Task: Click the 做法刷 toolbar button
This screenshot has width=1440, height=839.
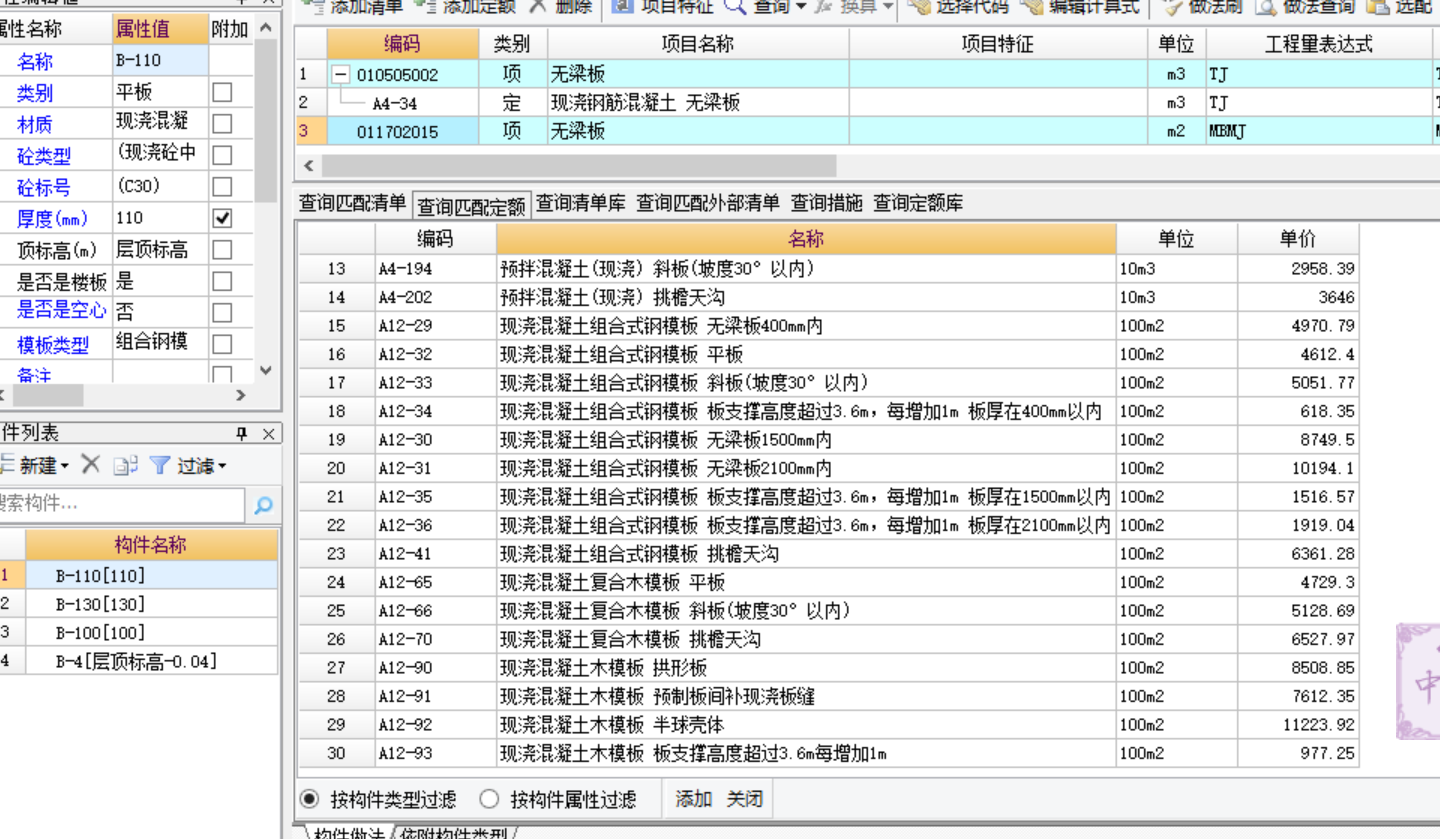Action: pyautogui.click(x=1202, y=7)
